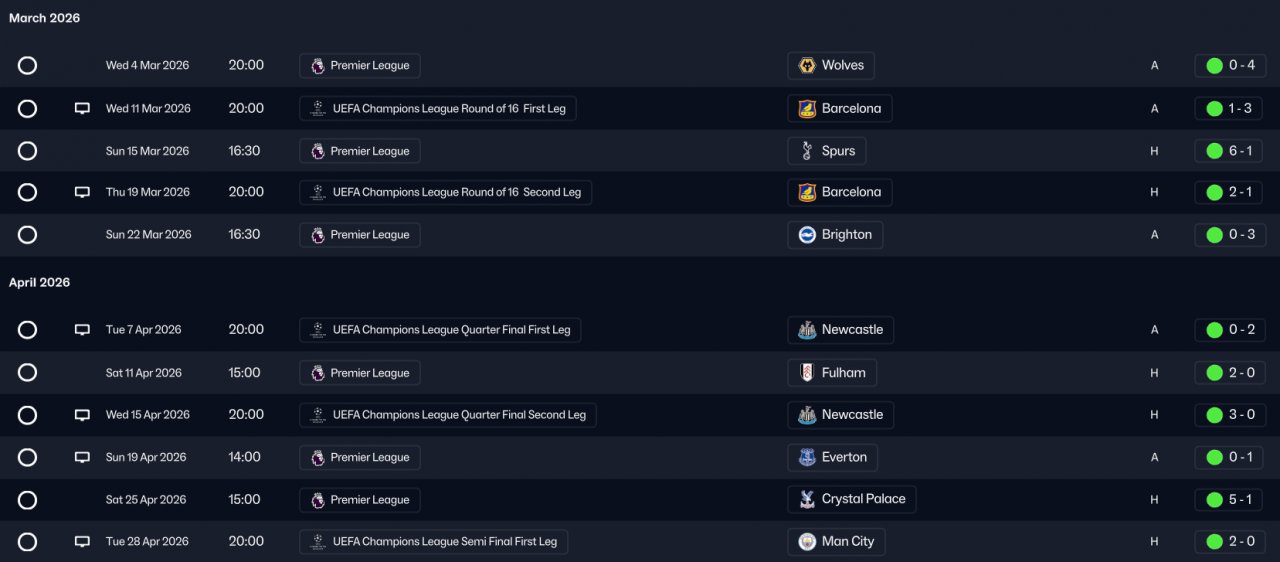This screenshot has height=562, width=1280.
Task: Click the Everton club crest icon
Action: (x=807, y=457)
